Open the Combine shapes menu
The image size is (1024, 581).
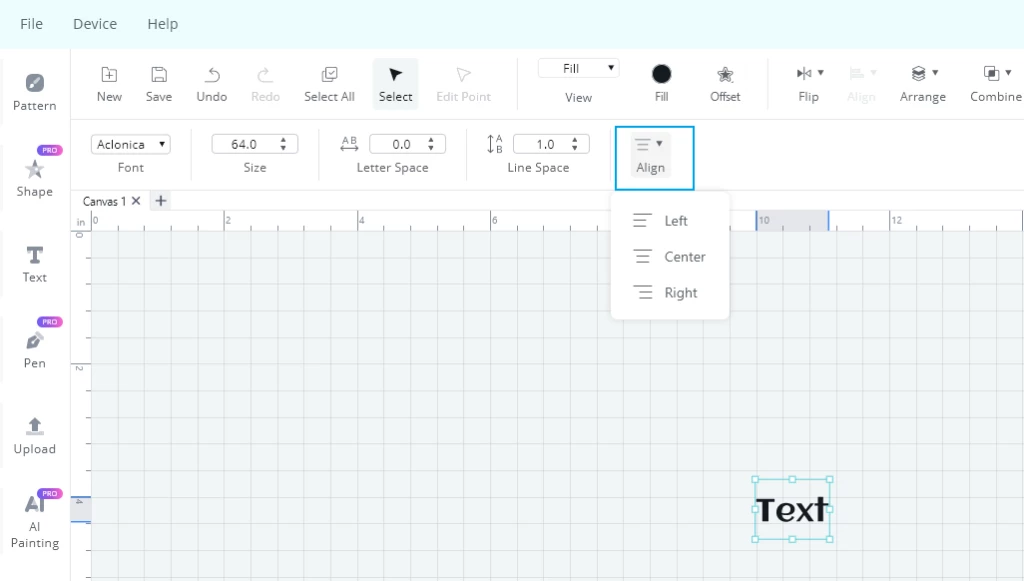click(996, 84)
